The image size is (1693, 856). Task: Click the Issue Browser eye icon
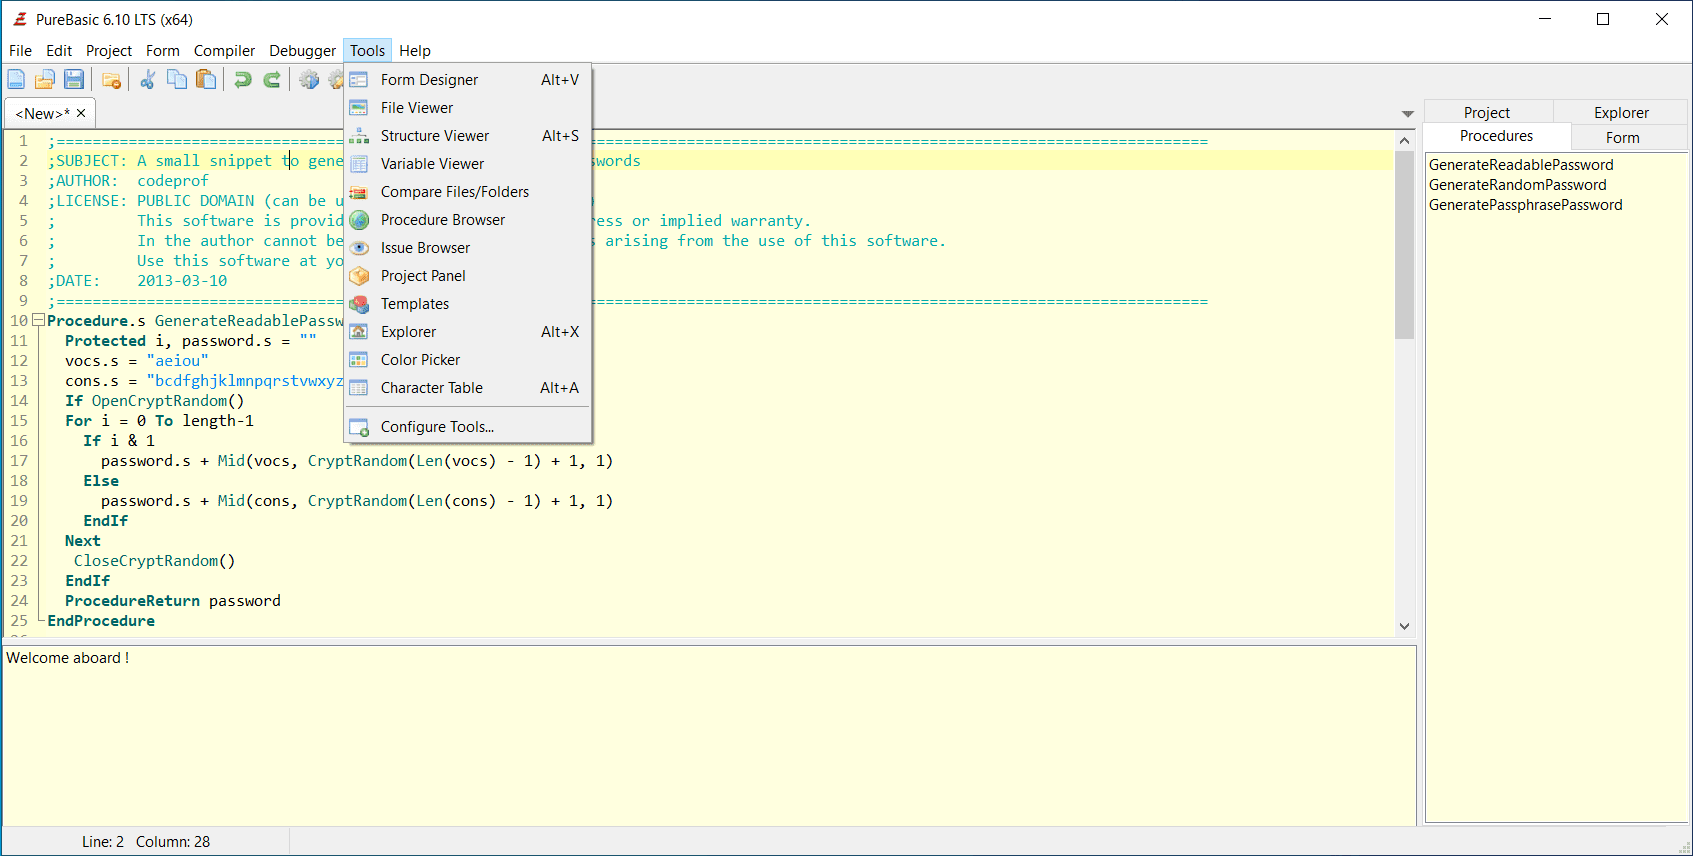tap(359, 248)
